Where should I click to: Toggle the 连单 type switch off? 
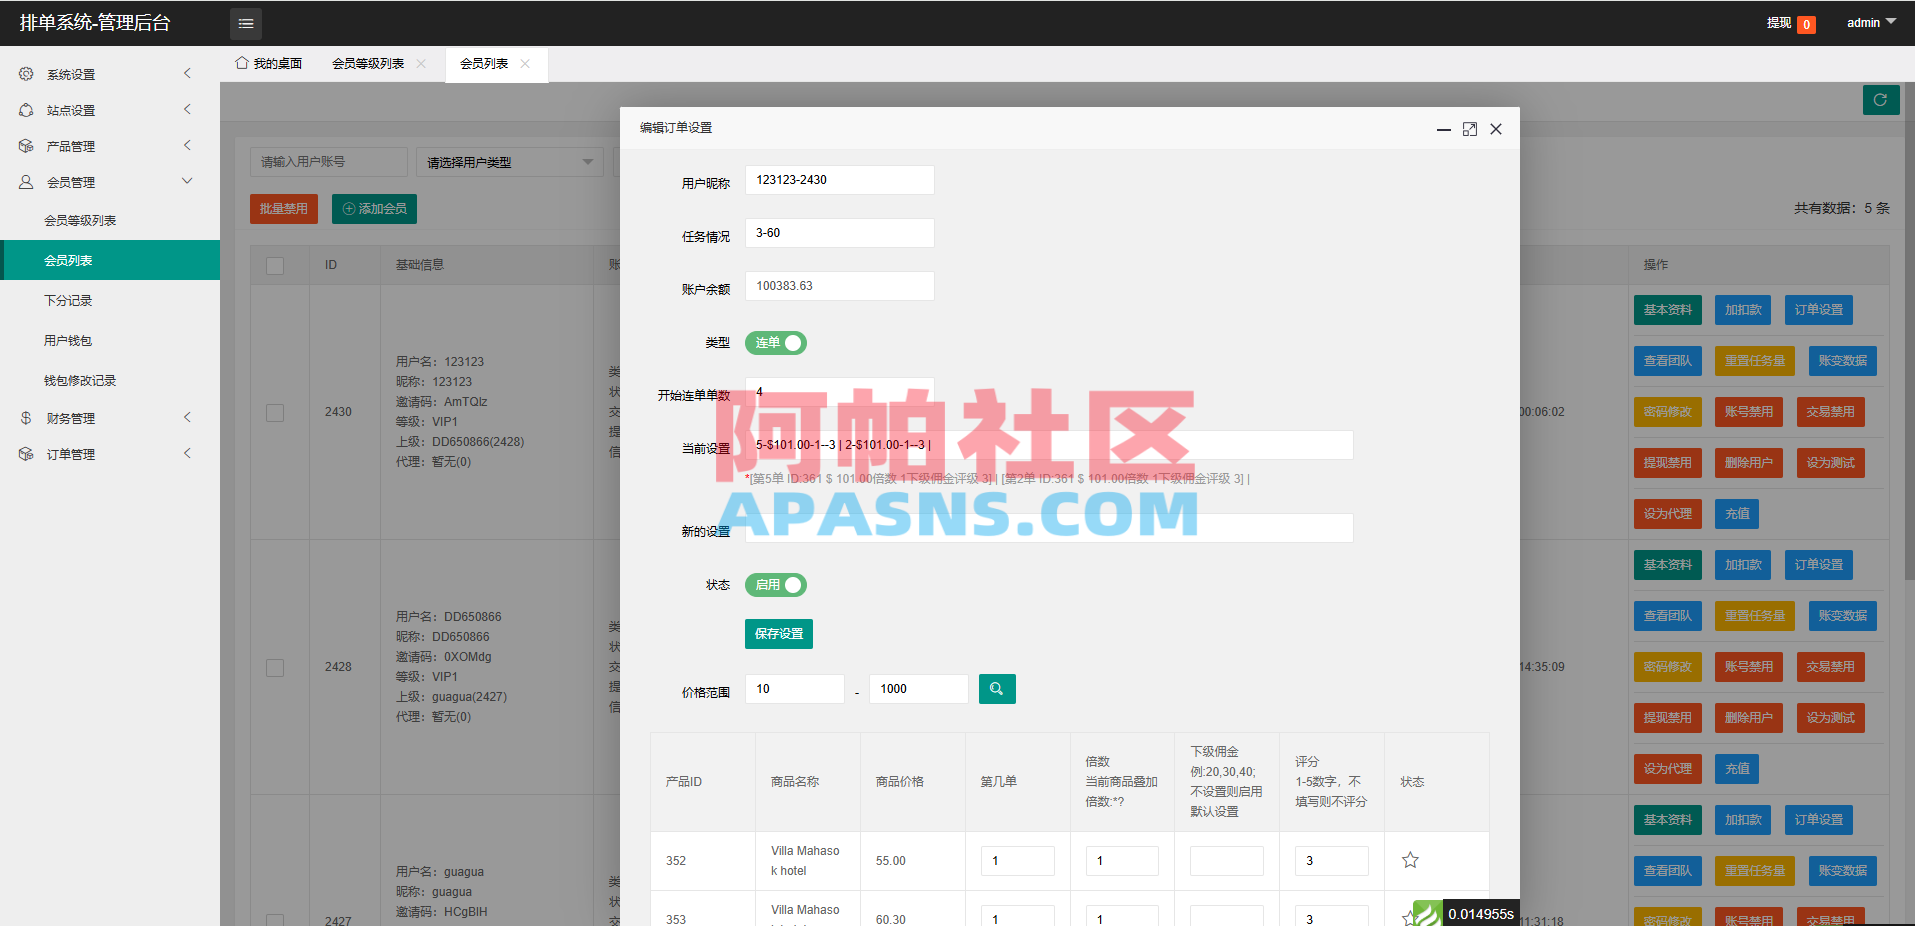pyautogui.click(x=775, y=342)
